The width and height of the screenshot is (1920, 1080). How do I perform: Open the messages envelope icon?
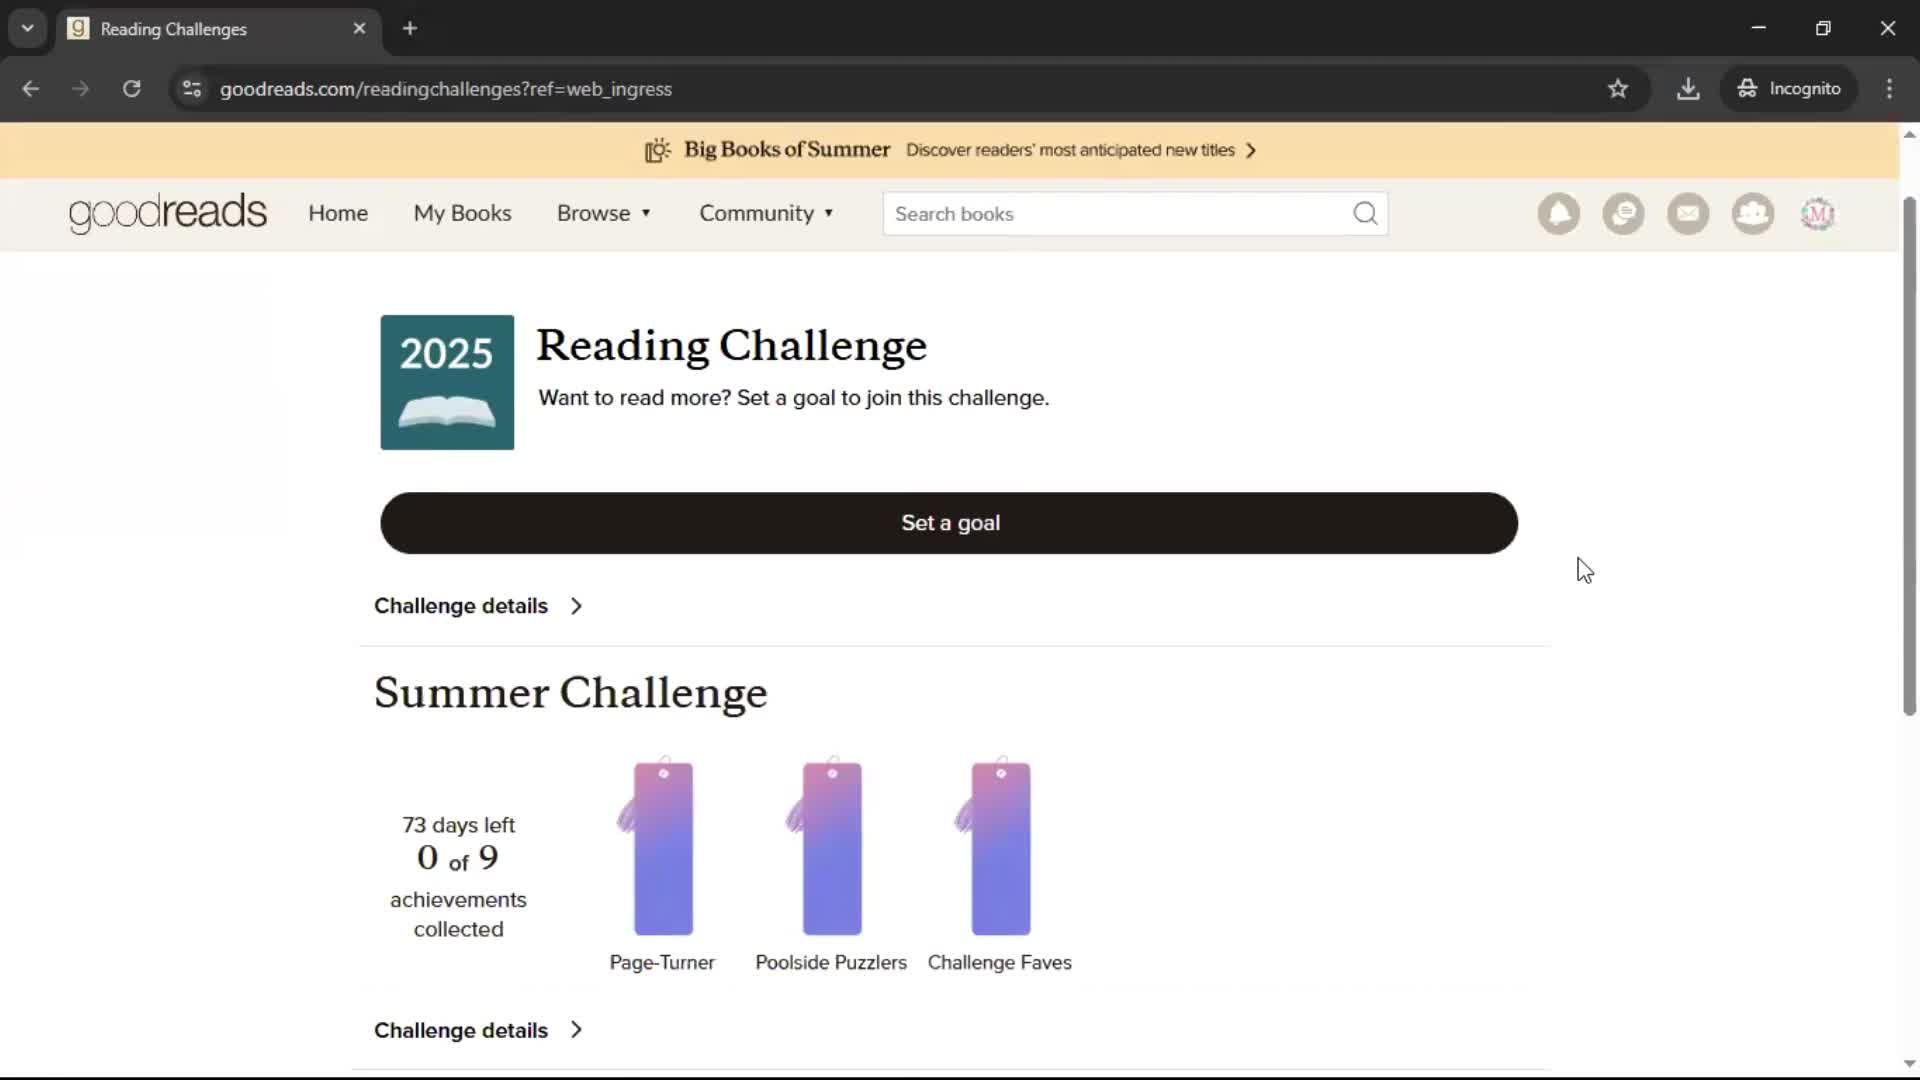1688,214
